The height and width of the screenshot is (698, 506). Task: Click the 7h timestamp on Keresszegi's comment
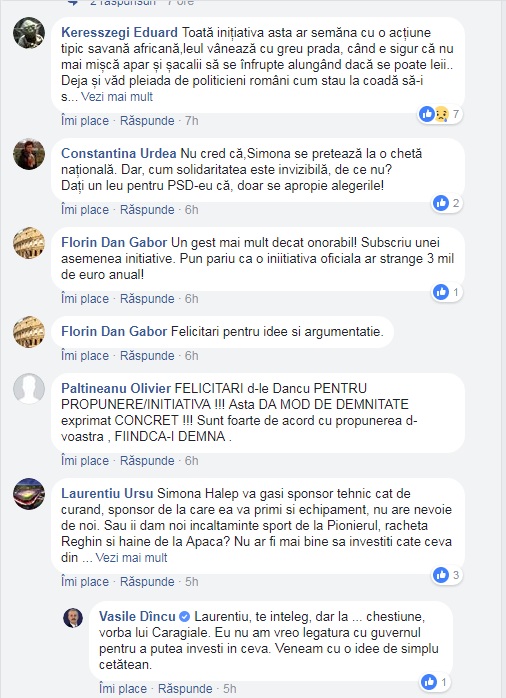[x=192, y=121]
